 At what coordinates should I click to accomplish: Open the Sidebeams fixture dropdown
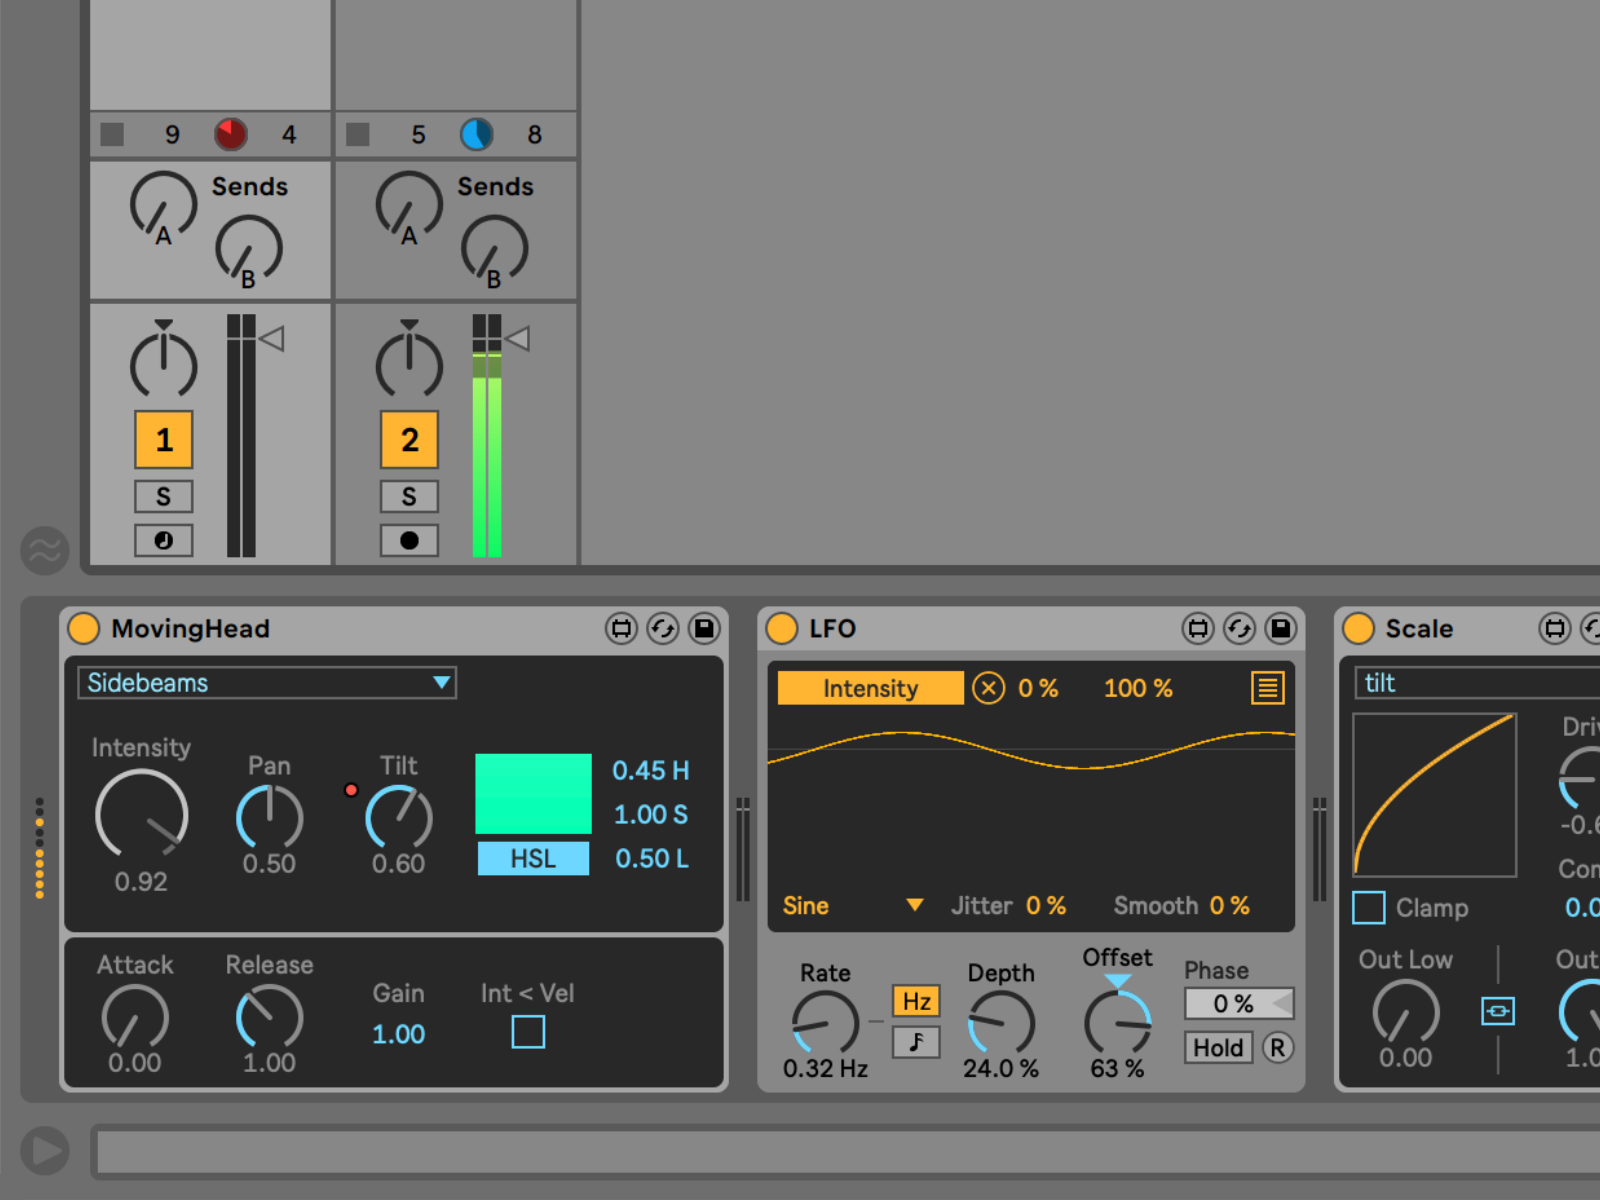[266, 683]
